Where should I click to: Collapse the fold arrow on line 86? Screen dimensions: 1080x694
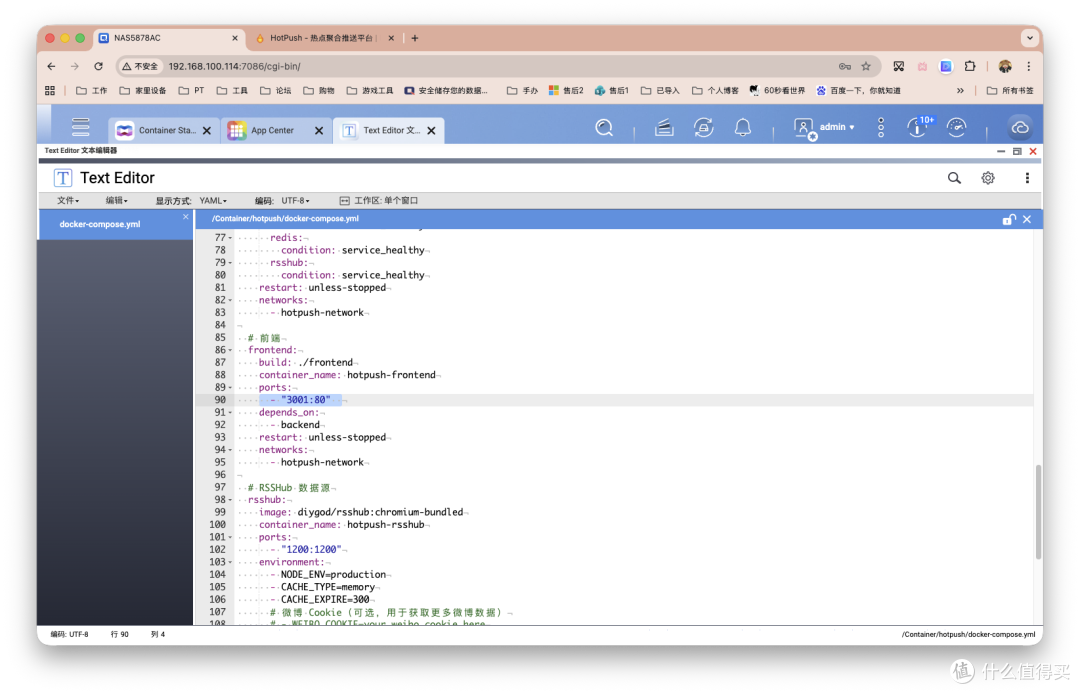coord(230,350)
